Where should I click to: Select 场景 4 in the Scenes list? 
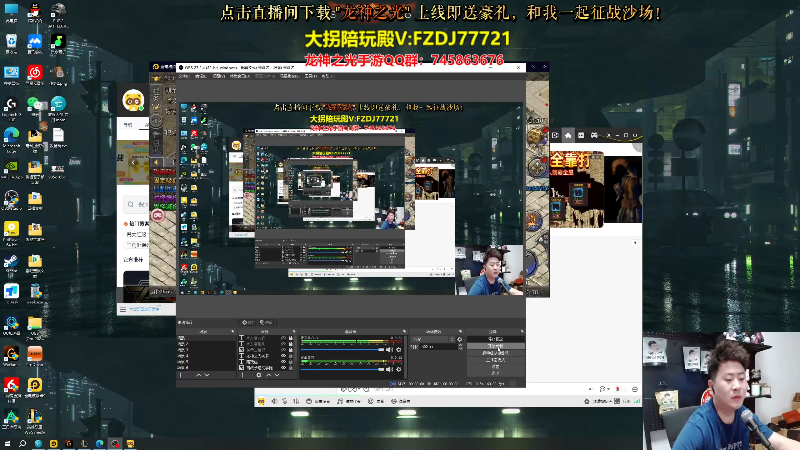[206, 356]
